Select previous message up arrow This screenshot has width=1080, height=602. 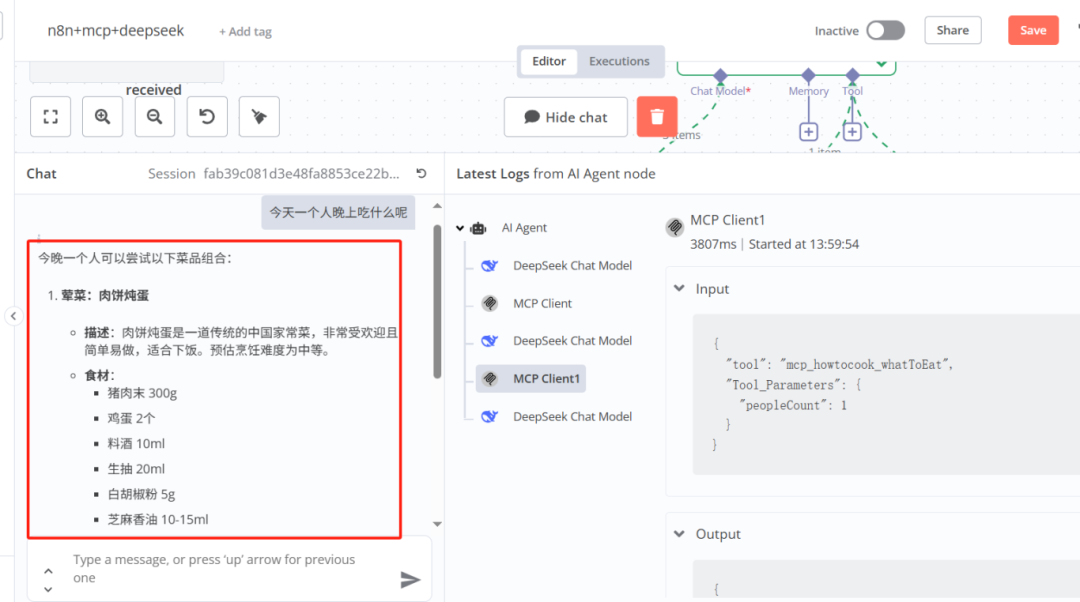point(48,571)
